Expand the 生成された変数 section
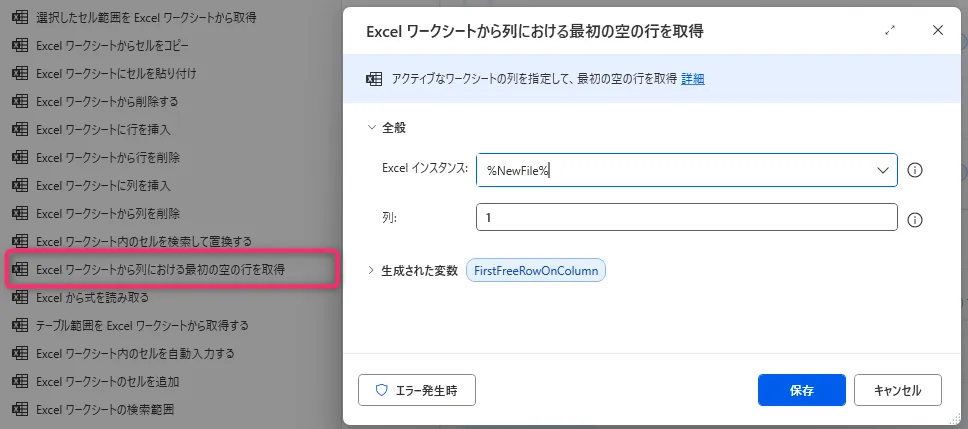The height and width of the screenshot is (429, 968). (x=372, y=270)
